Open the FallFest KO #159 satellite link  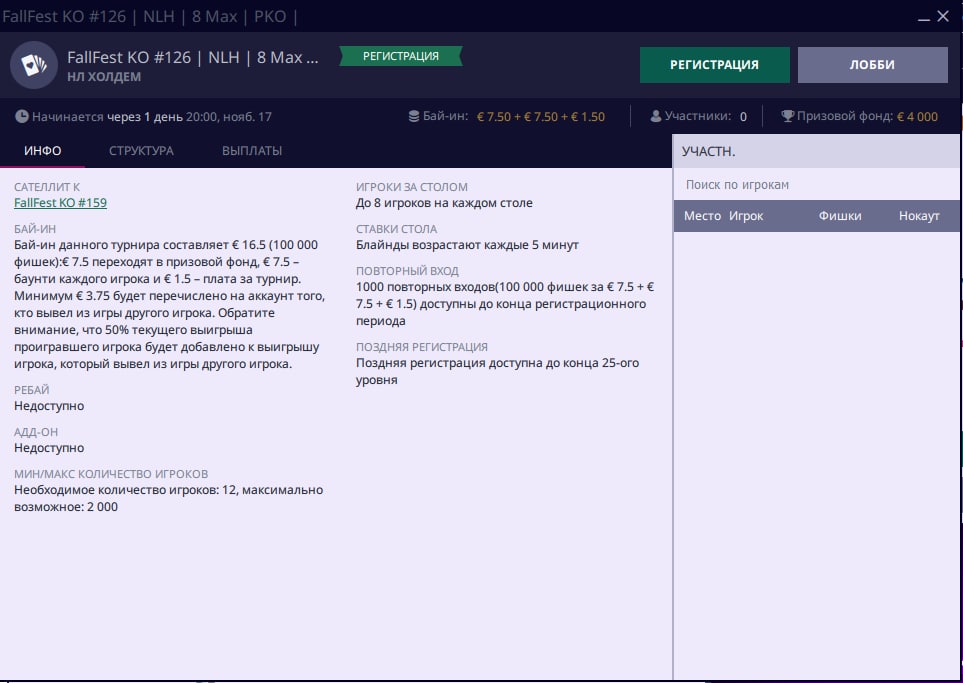pos(60,203)
